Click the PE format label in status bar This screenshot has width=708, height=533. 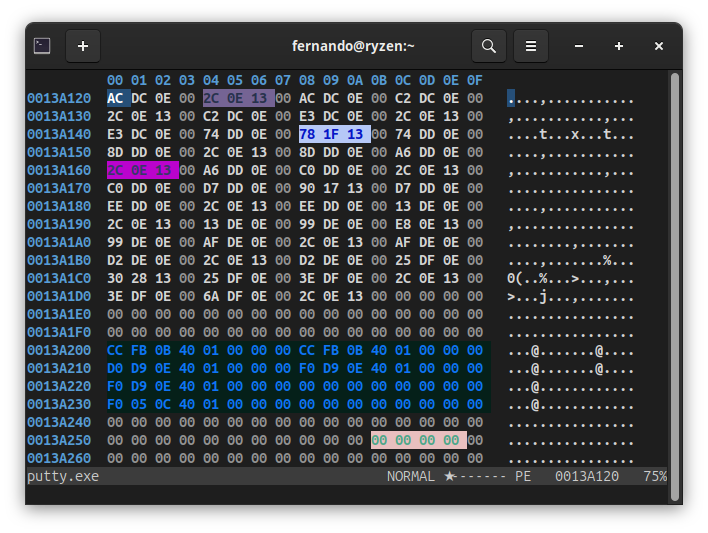click(523, 477)
